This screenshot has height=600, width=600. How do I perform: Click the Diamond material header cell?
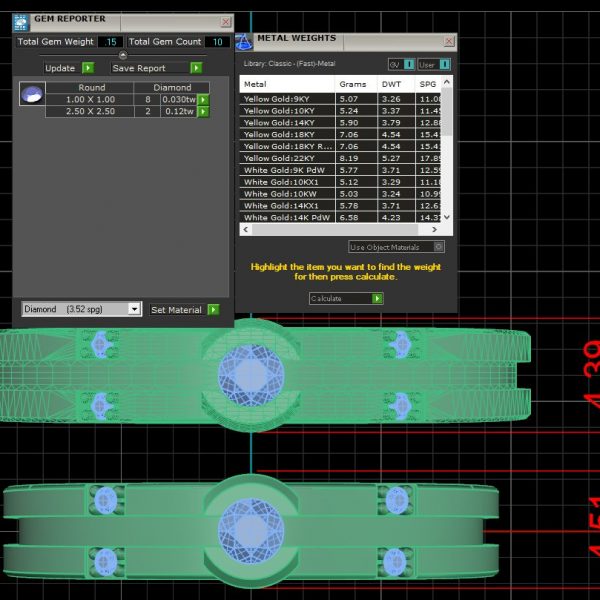pyautogui.click(x=172, y=88)
